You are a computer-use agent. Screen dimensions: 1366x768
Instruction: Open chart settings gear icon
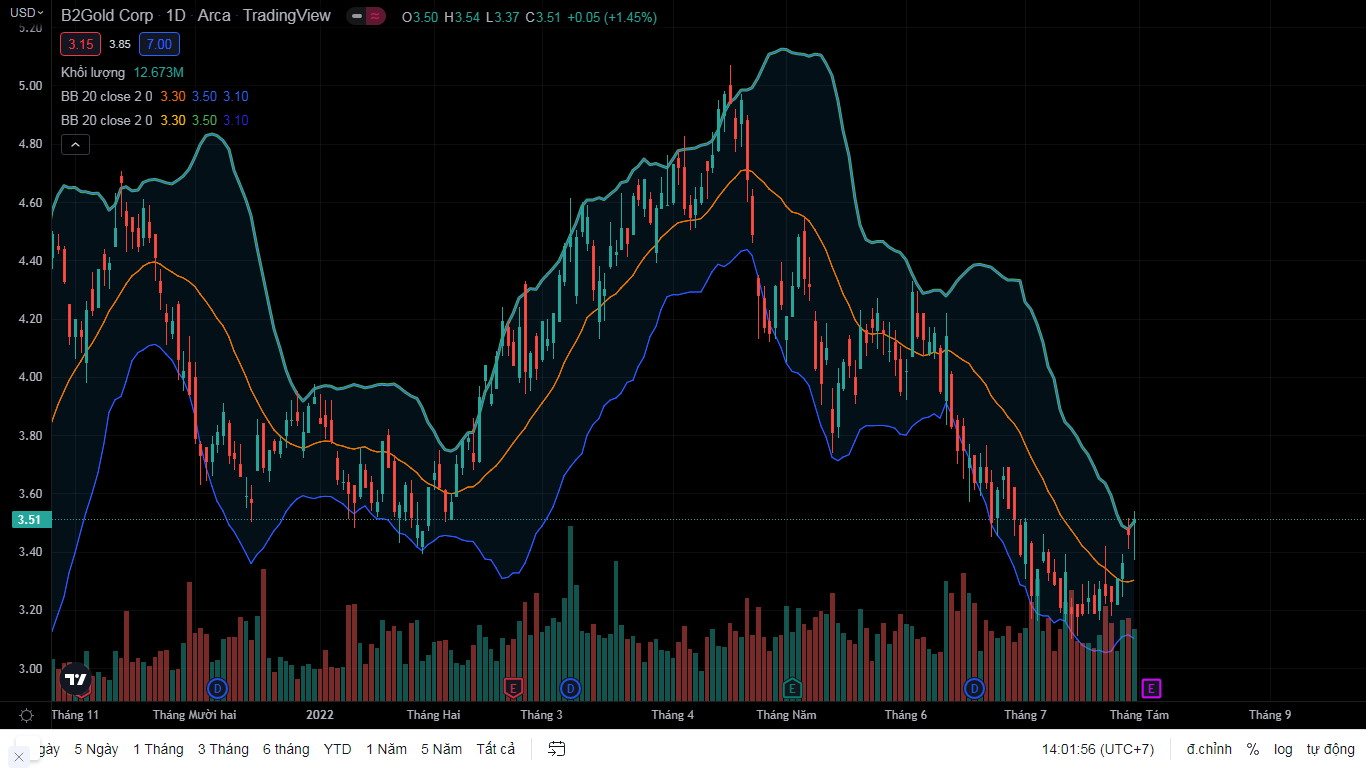(27, 715)
